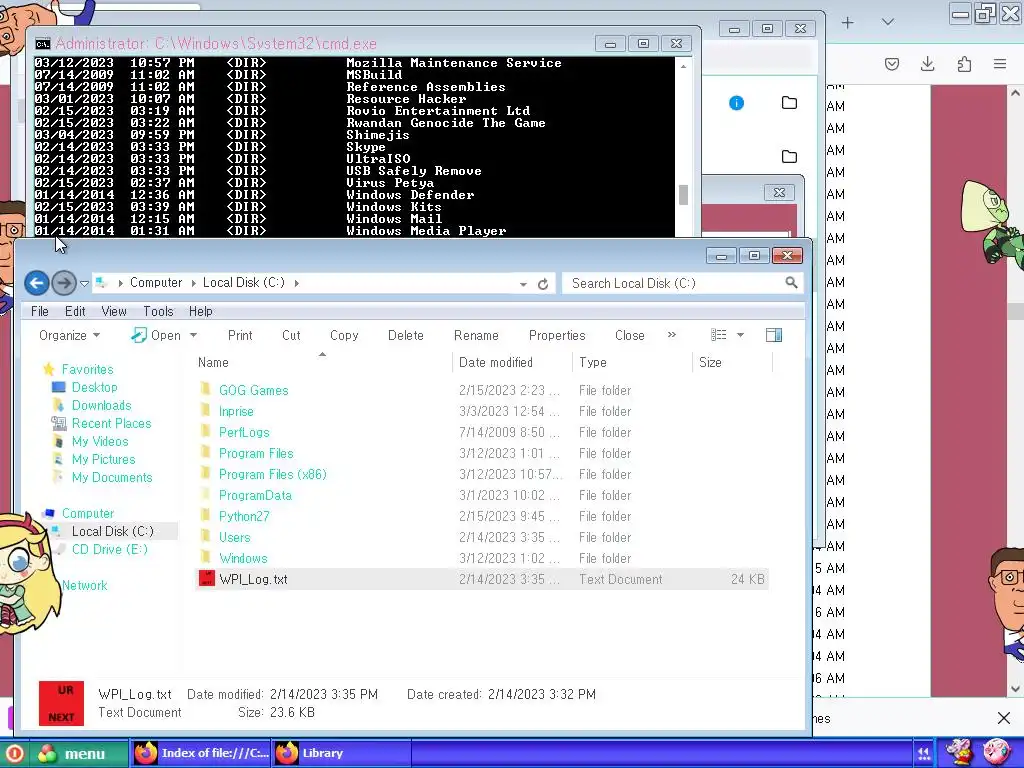Click the Firefox Pocket save icon
This screenshot has width=1024, height=768.
(891, 63)
